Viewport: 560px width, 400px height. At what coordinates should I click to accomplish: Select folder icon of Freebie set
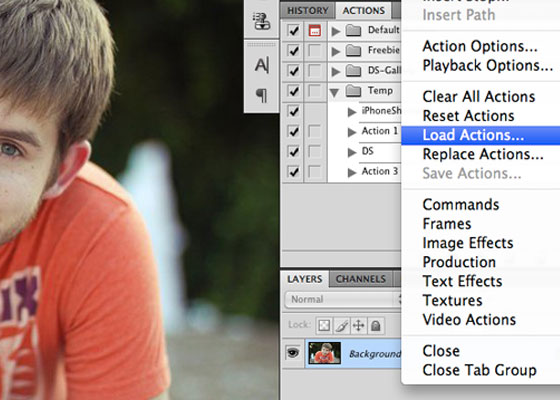(353, 51)
